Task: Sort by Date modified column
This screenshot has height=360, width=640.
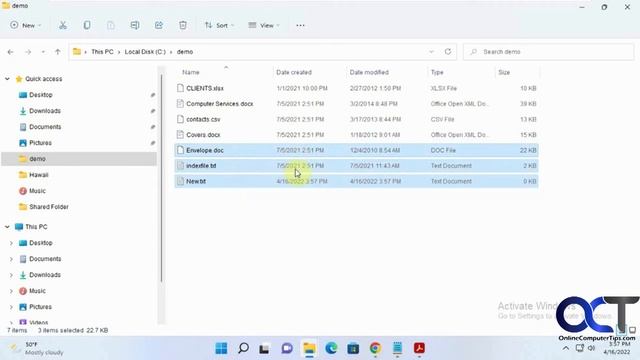Action: [369, 72]
